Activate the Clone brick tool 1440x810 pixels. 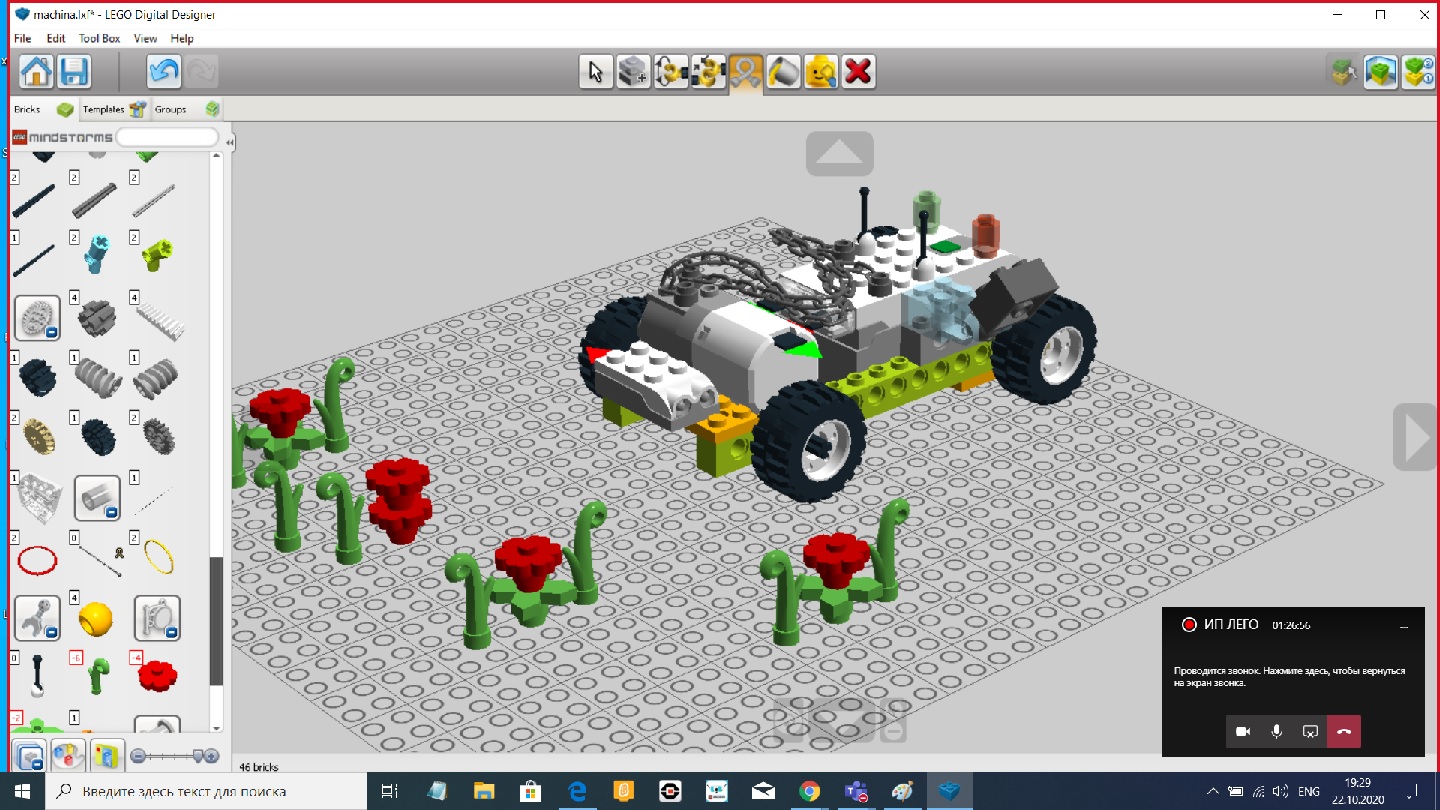point(633,72)
